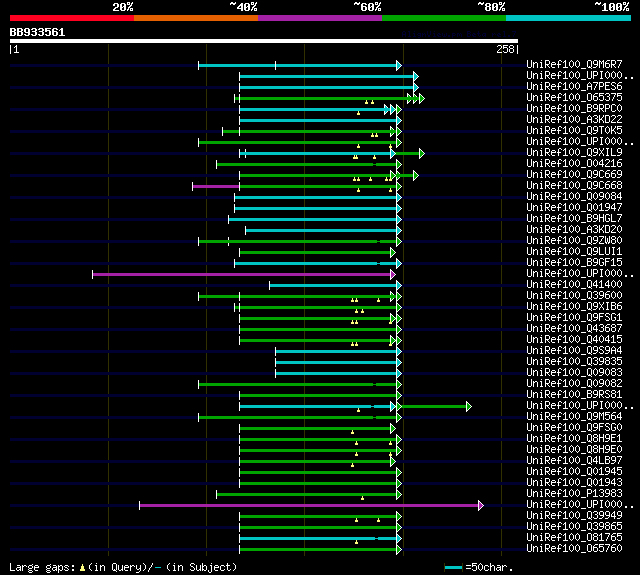Select the UniRef100_Q43687 label
Viewport: 640px width, 575px height.
574,329
